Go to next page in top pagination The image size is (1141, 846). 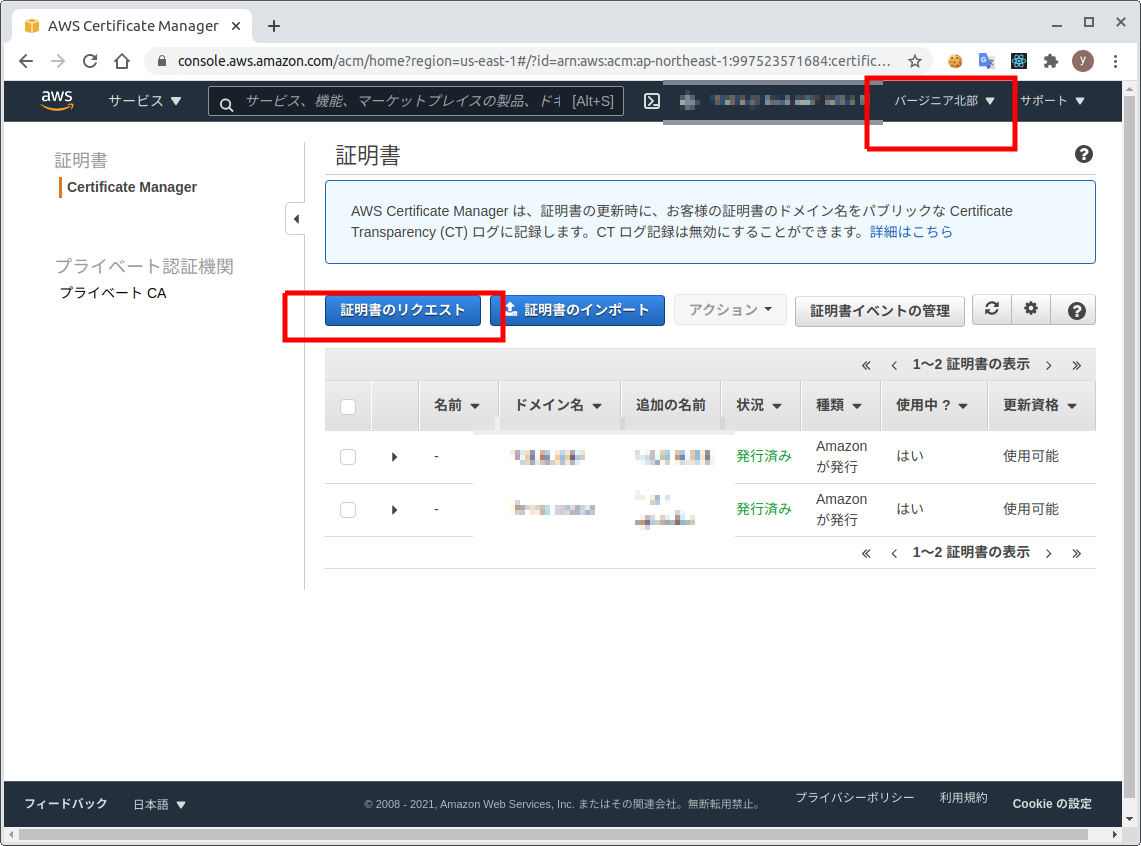coord(1049,365)
